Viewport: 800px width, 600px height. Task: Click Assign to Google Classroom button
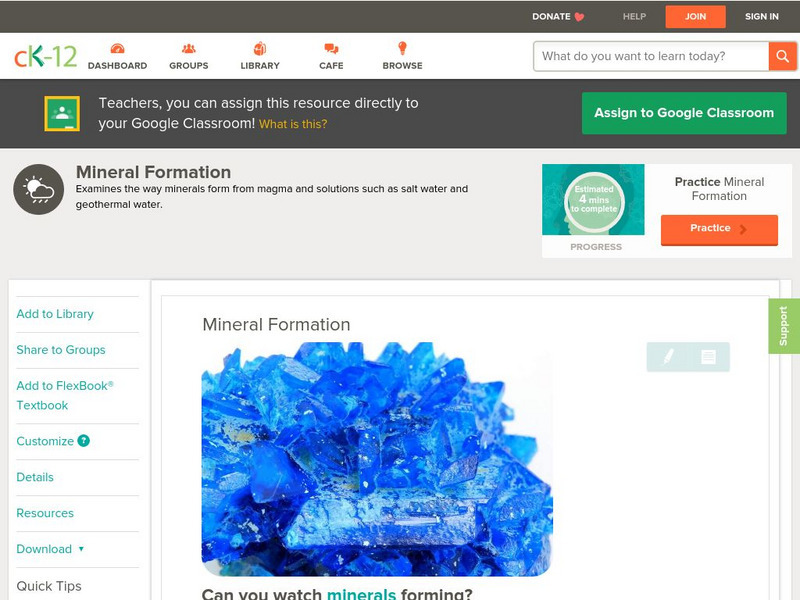pos(684,113)
